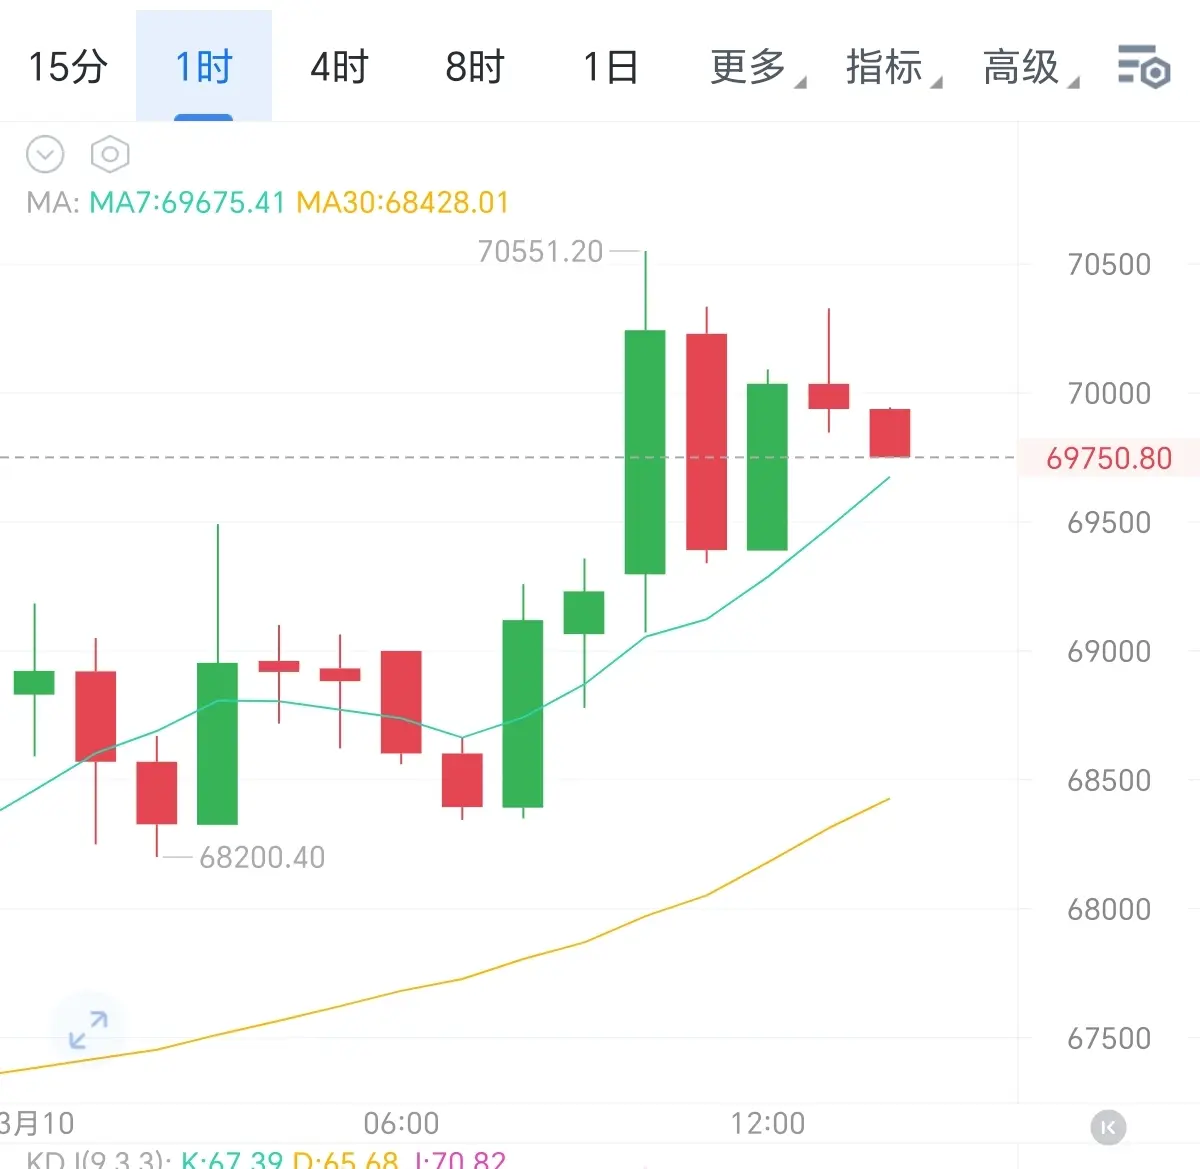Viewport: 1200px width, 1169px height.
Task: Expand the 高级 advanced dropdown
Action: 1030,67
